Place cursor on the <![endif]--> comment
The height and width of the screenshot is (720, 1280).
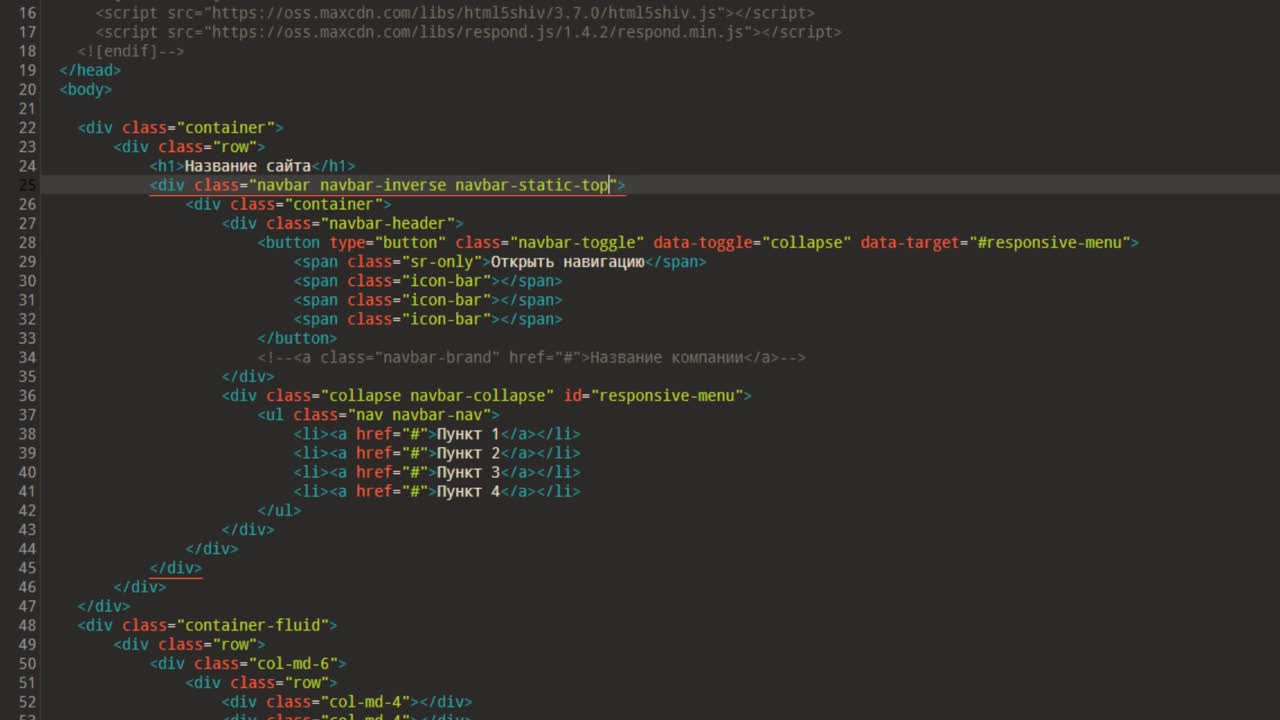(x=131, y=51)
